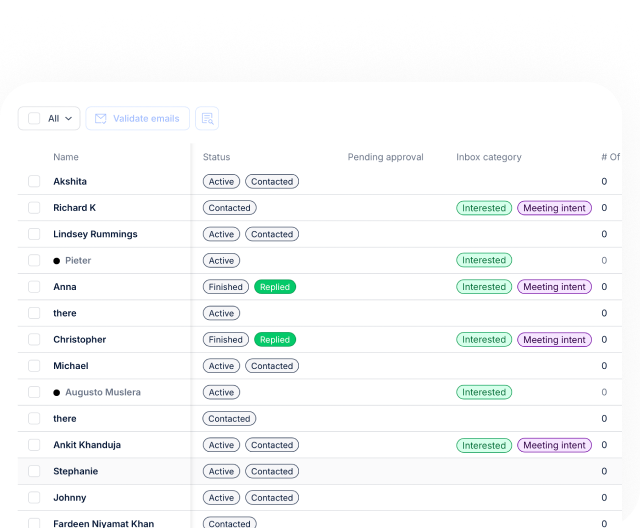
Task: Open the lead named Anna
Action: [x=64, y=287]
